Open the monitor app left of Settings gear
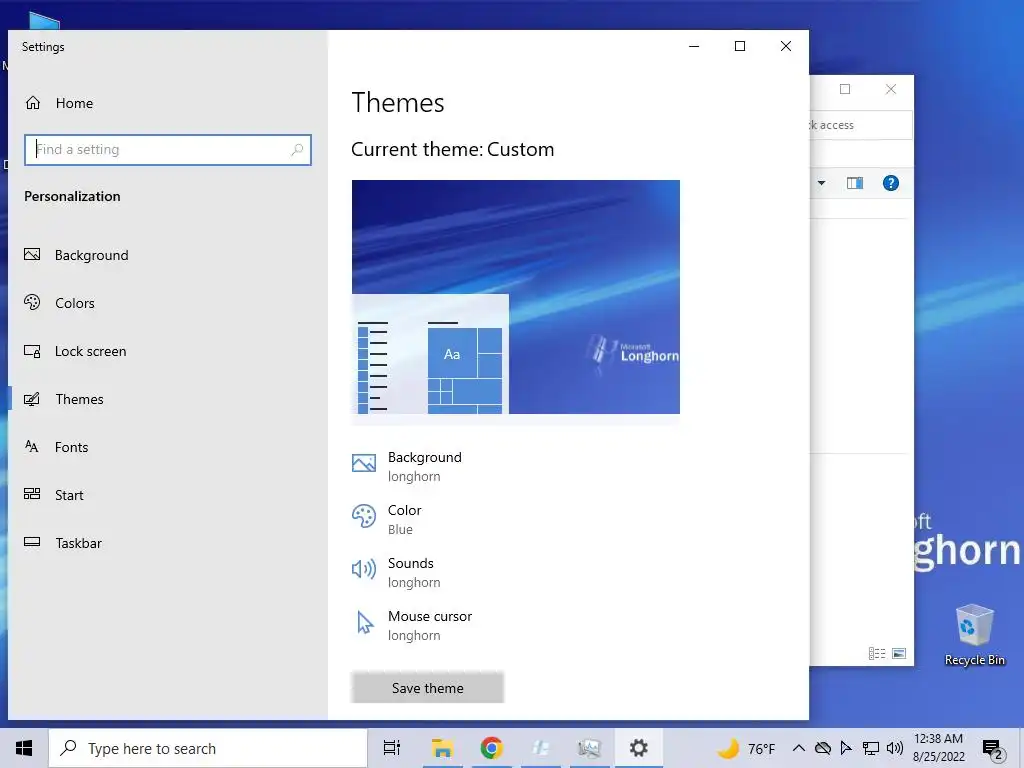The width and height of the screenshot is (1024, 768). click(x=589, y=748)
